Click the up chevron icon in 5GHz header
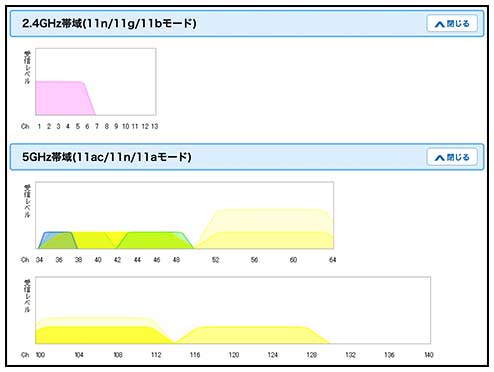This screenshot has height=372, width=494. [x=440, y=158]
